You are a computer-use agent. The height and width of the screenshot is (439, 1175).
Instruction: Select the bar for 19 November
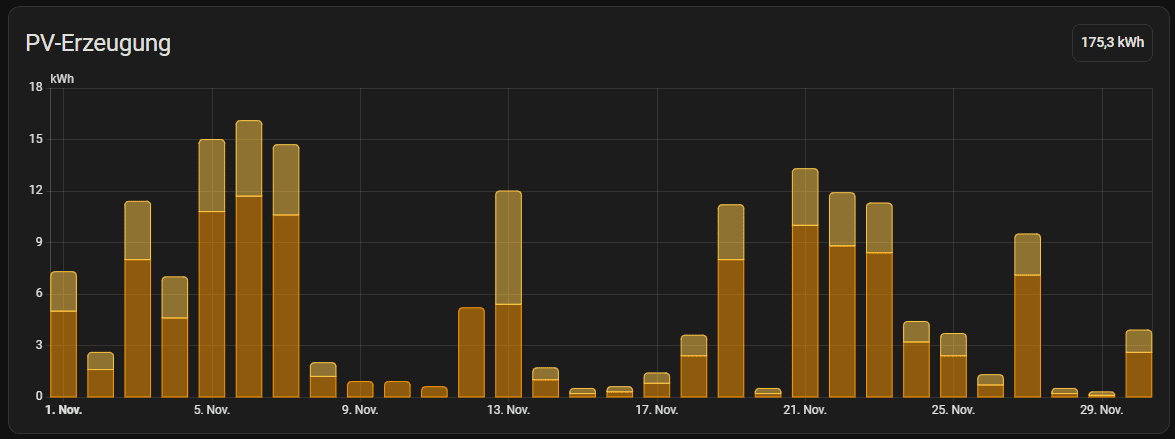click(x=731, y=300)
